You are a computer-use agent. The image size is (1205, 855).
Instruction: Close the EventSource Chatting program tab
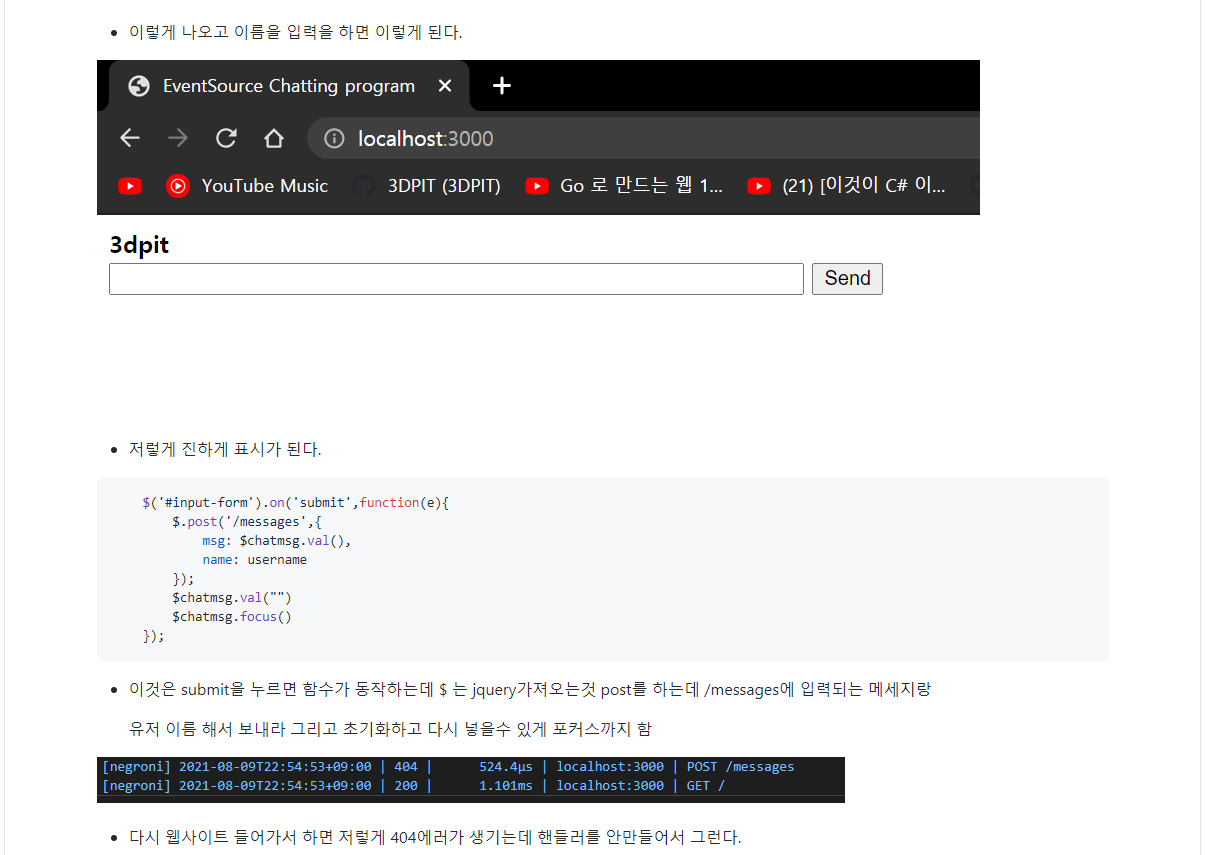445,86
